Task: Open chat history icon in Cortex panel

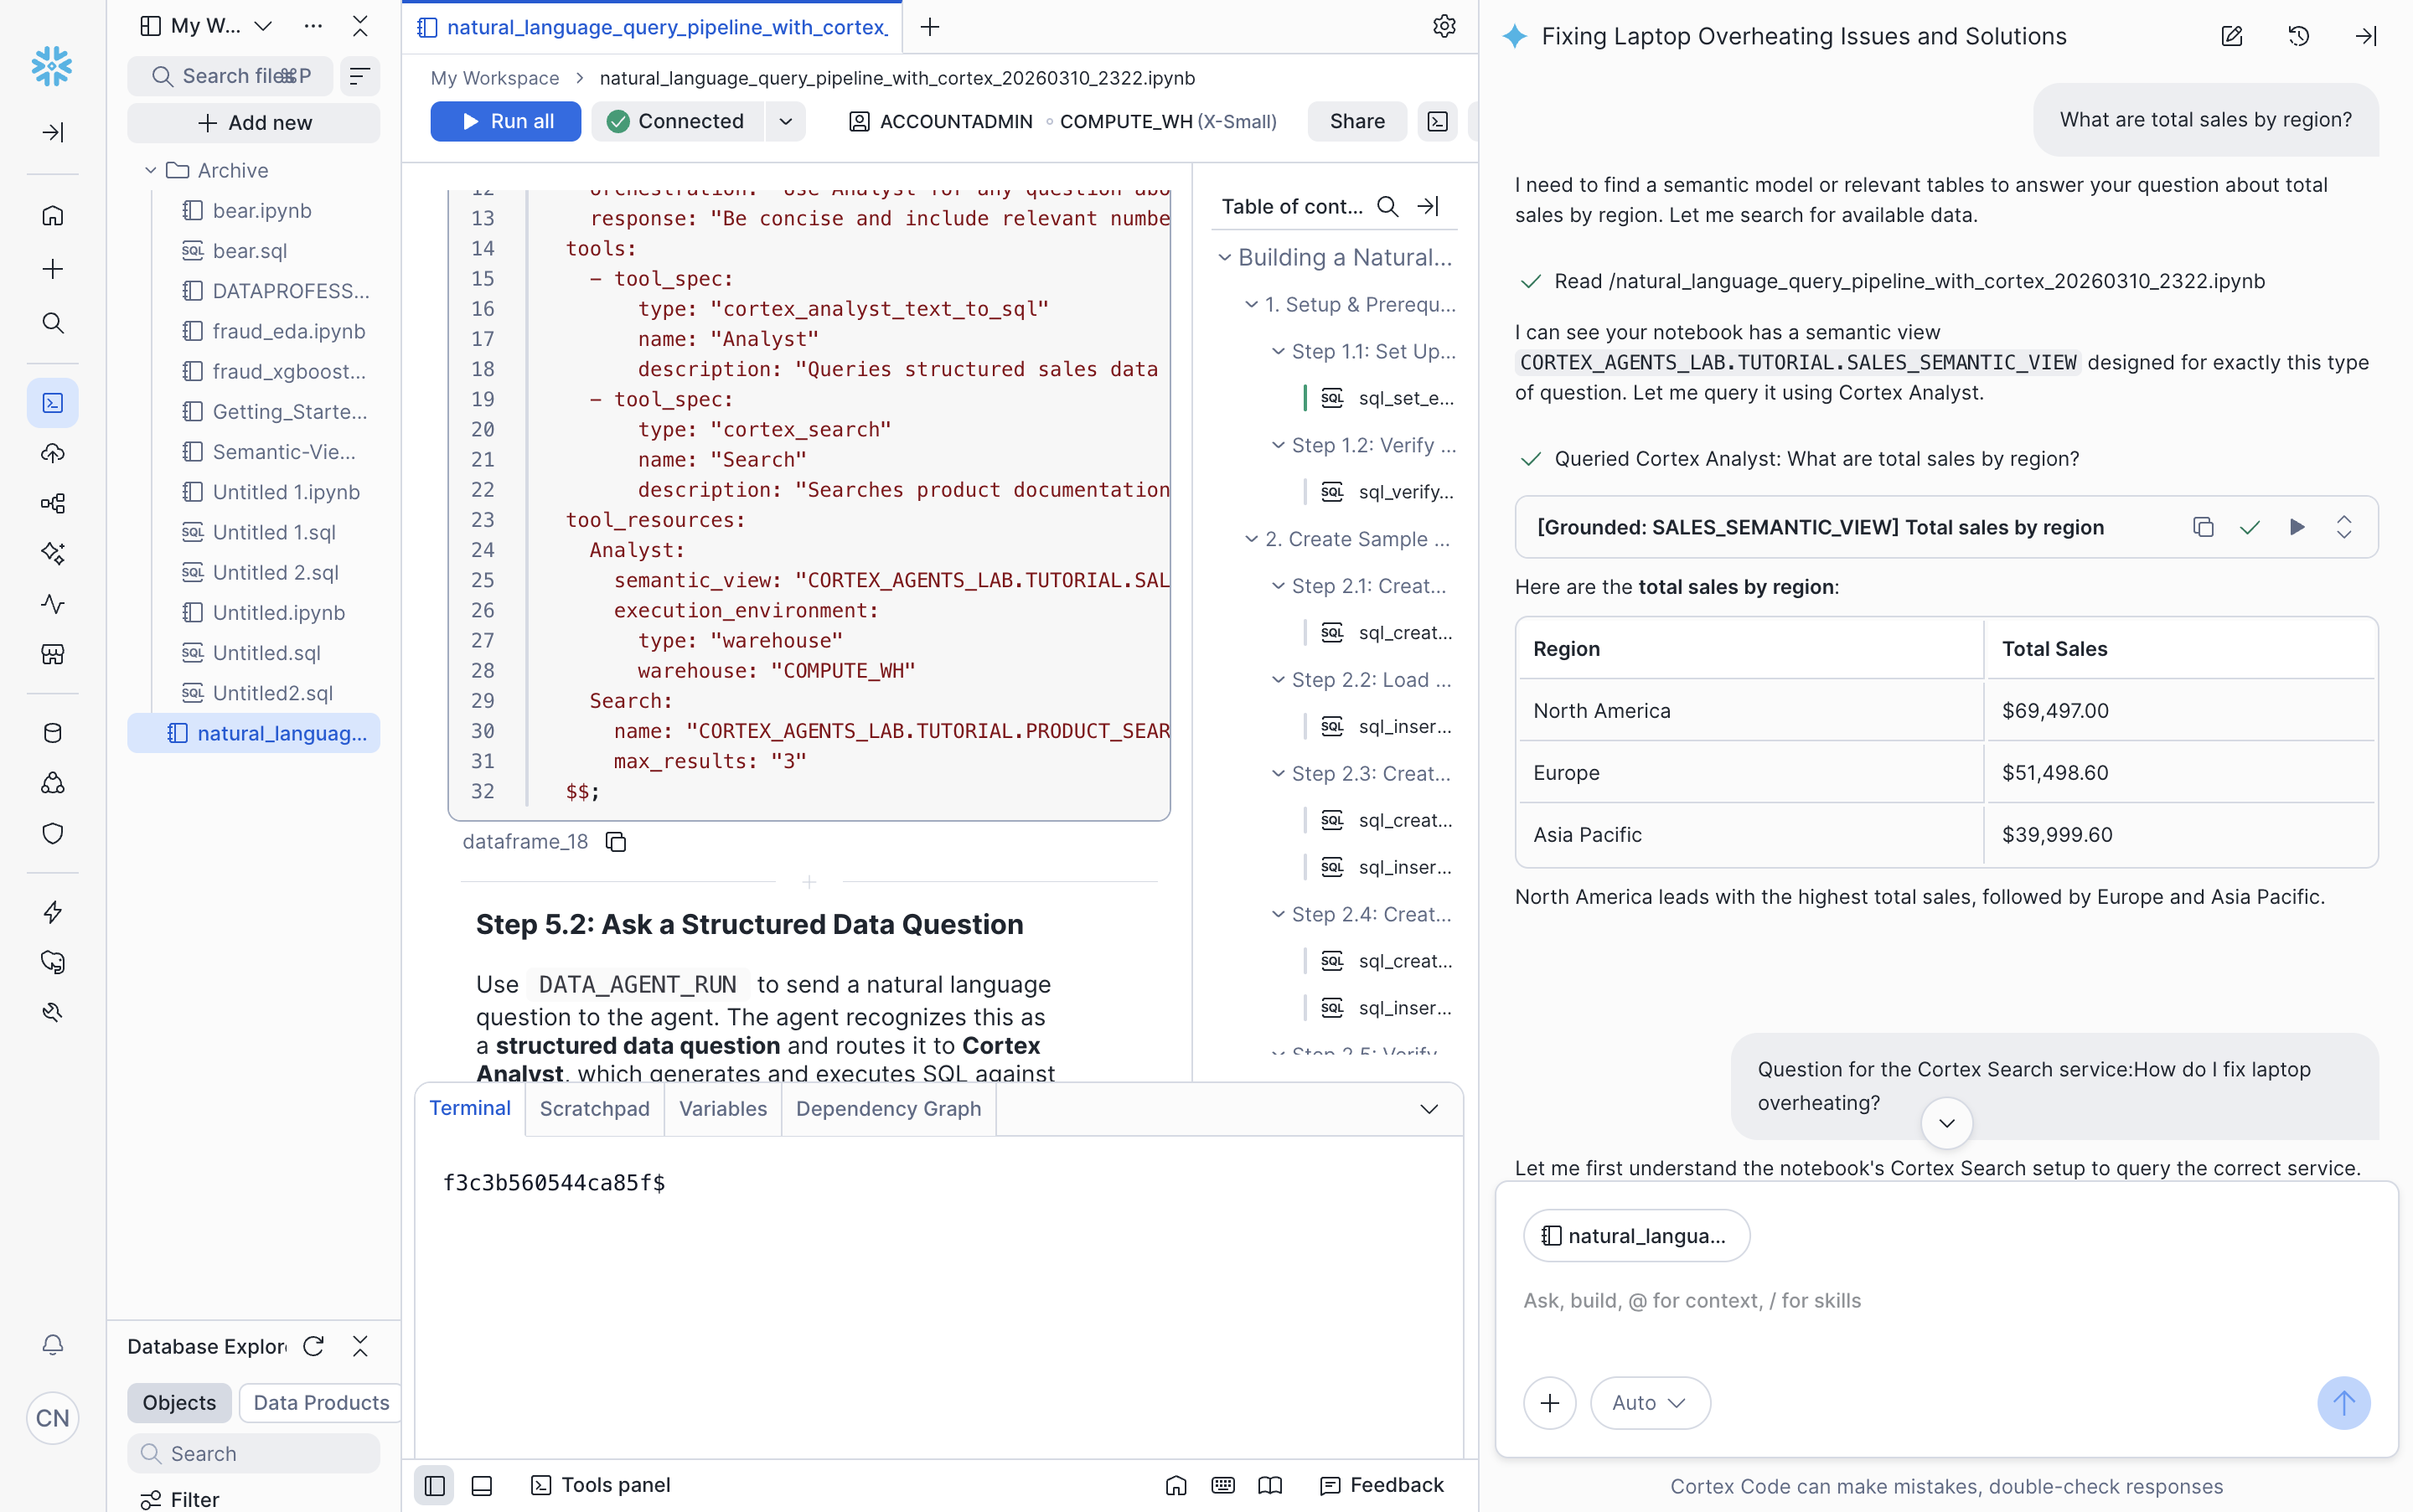Action: point(2298,36)
